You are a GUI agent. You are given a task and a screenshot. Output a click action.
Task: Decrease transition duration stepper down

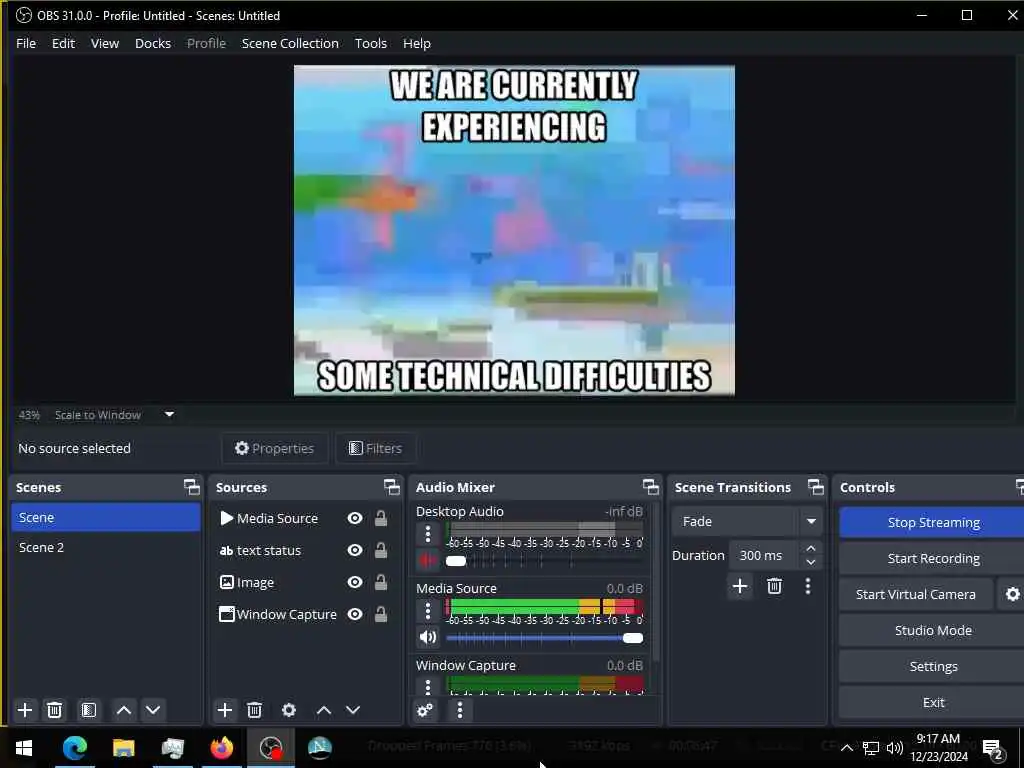pos(811,562)
